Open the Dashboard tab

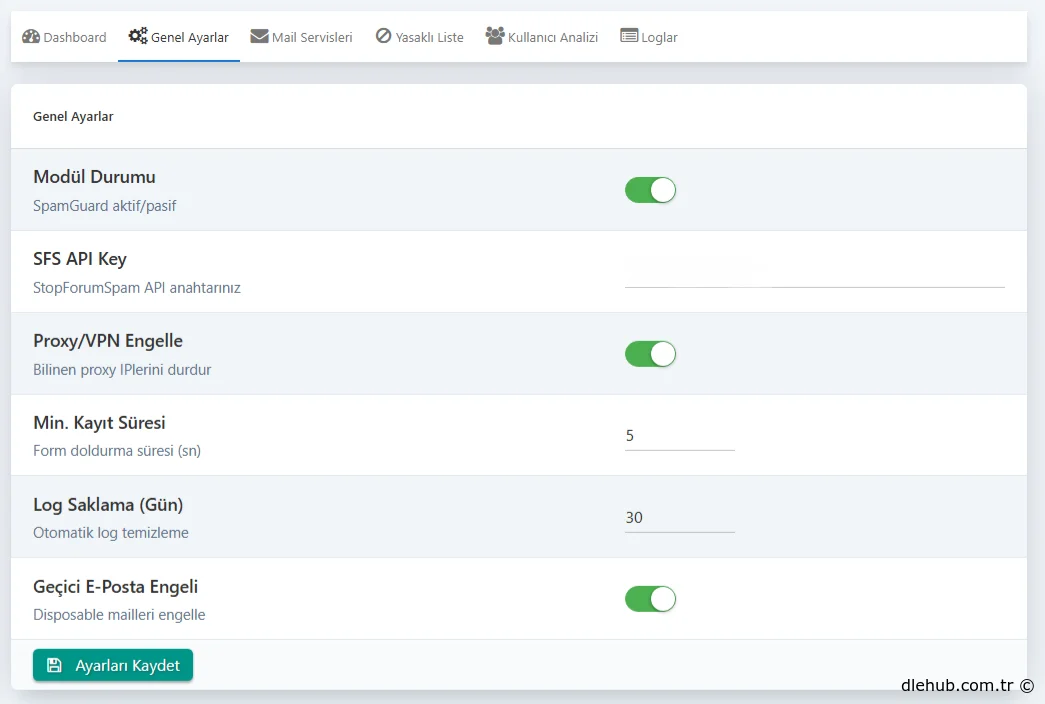(74, 37)
